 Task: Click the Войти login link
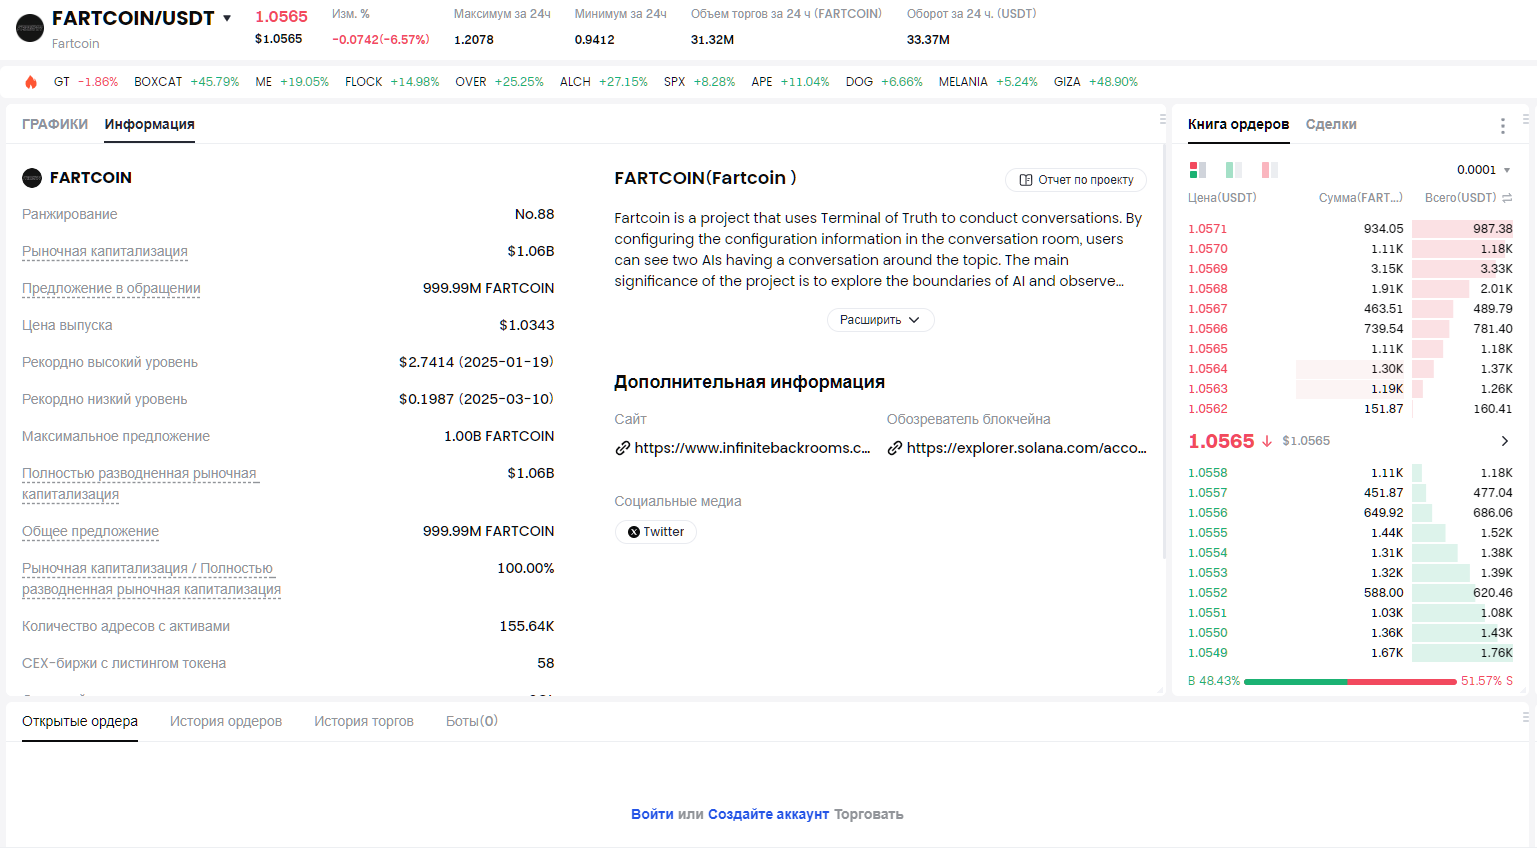652,814
